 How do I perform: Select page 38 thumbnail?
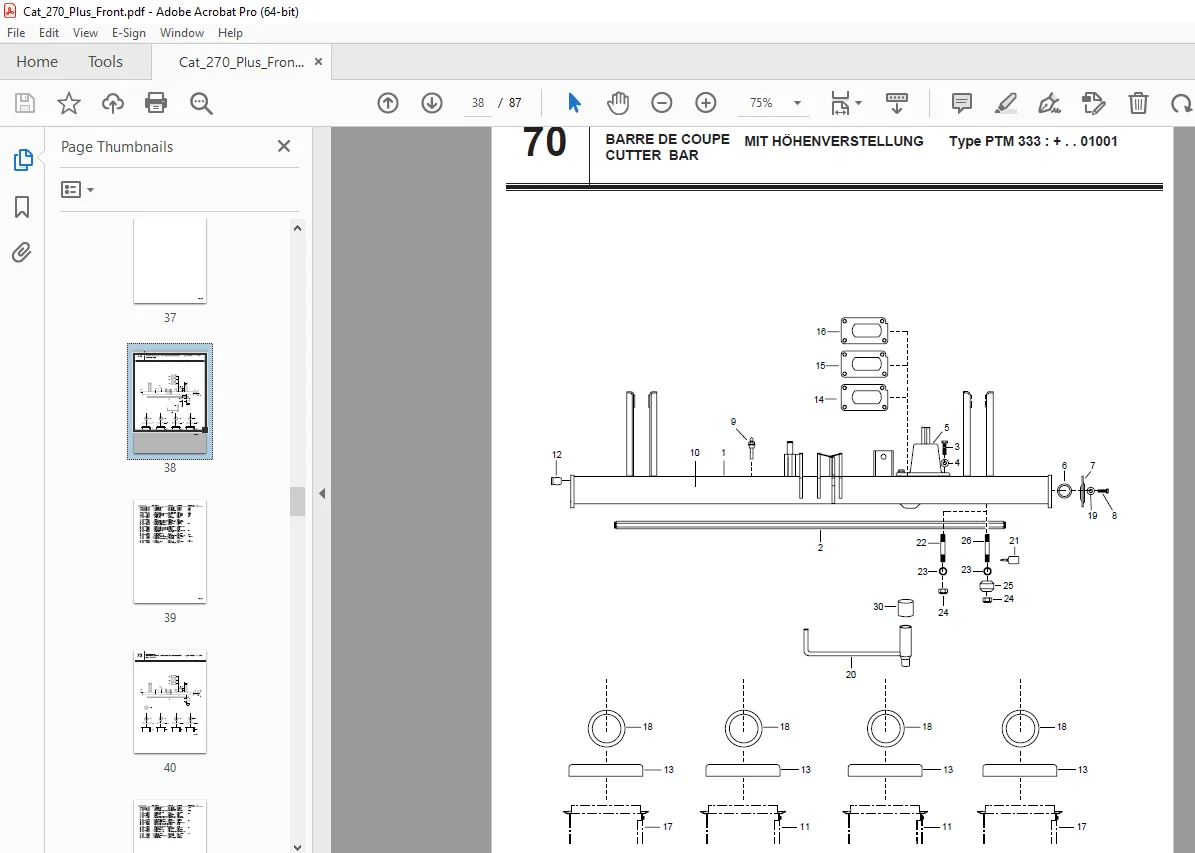(170, 402)
